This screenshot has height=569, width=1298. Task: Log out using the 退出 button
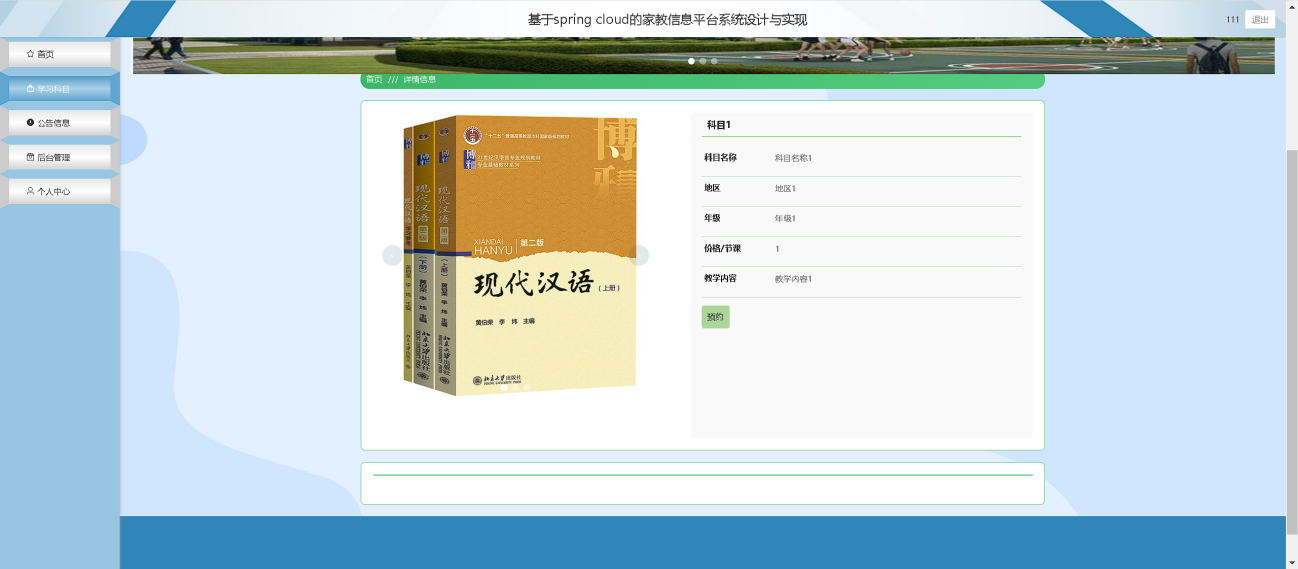1260,20
